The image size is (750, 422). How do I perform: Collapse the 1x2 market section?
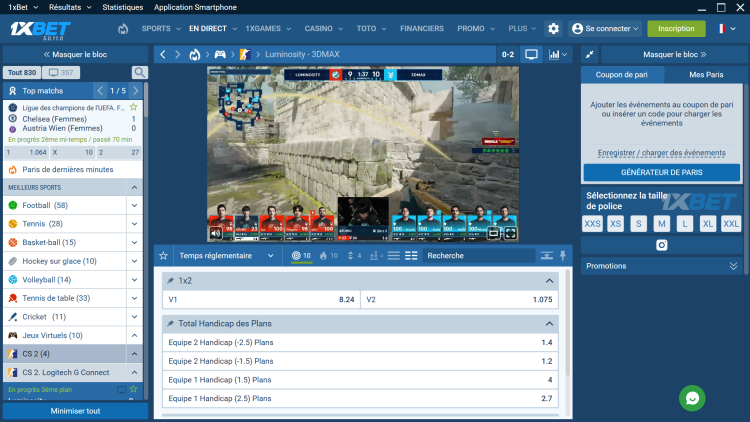(x=549, y=281)
